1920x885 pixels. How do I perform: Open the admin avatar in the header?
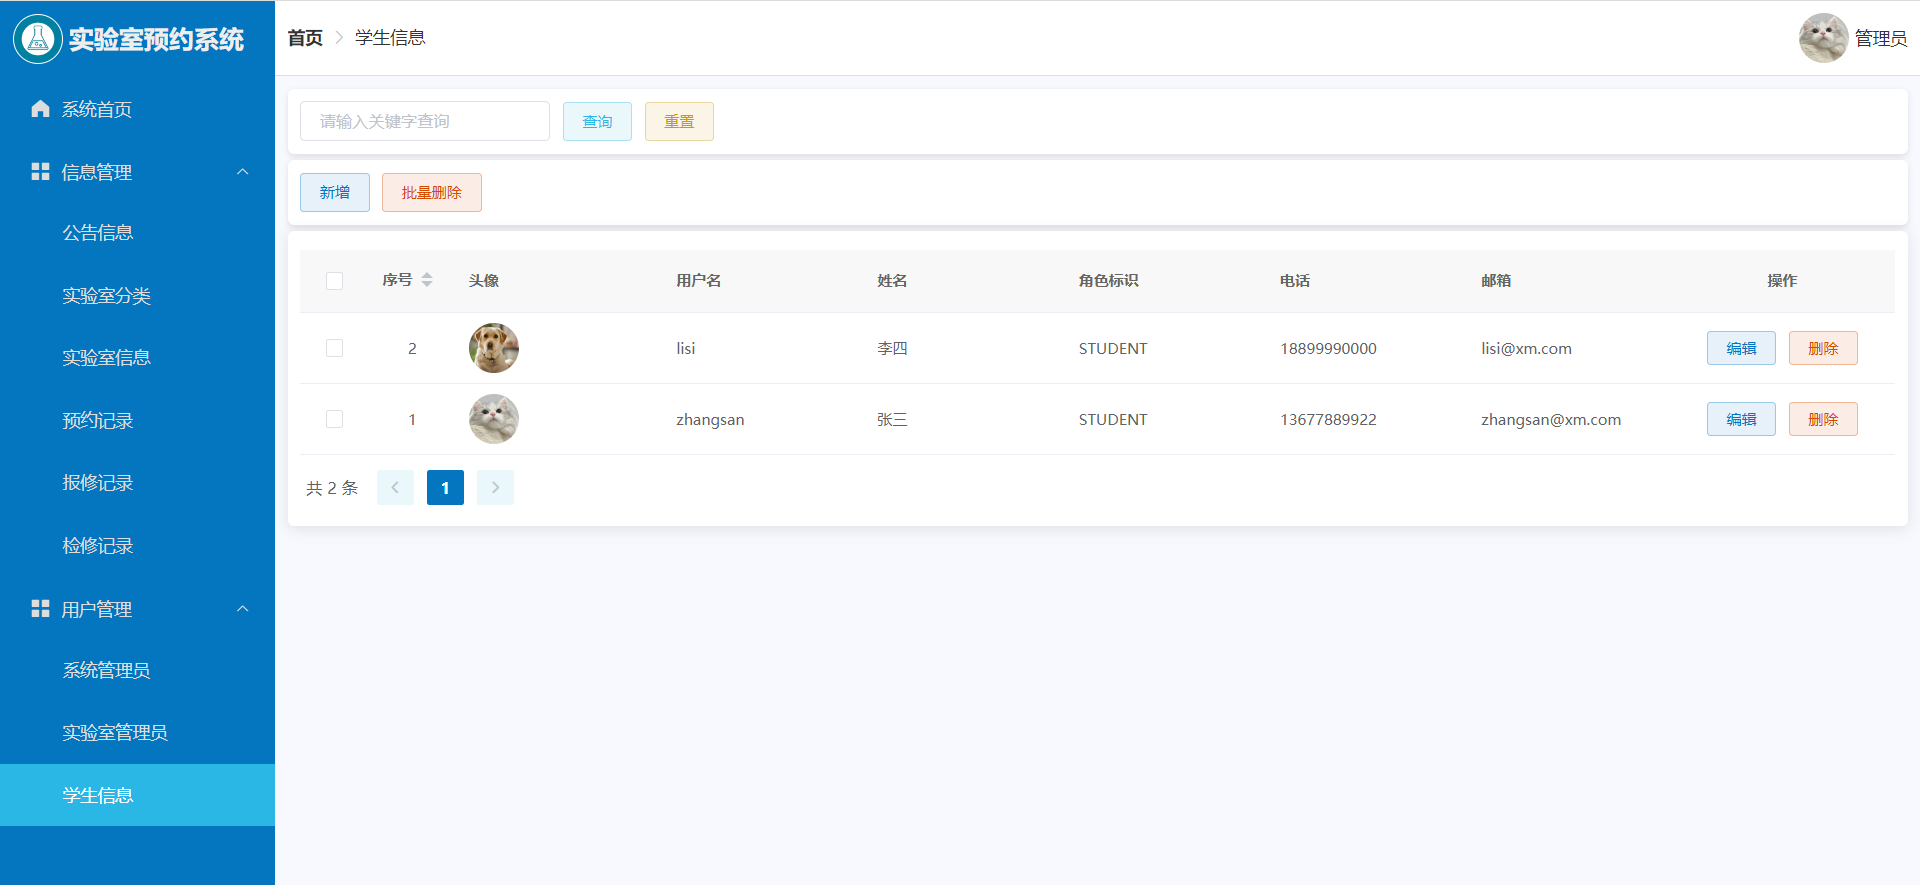(x=1823, y=38)
